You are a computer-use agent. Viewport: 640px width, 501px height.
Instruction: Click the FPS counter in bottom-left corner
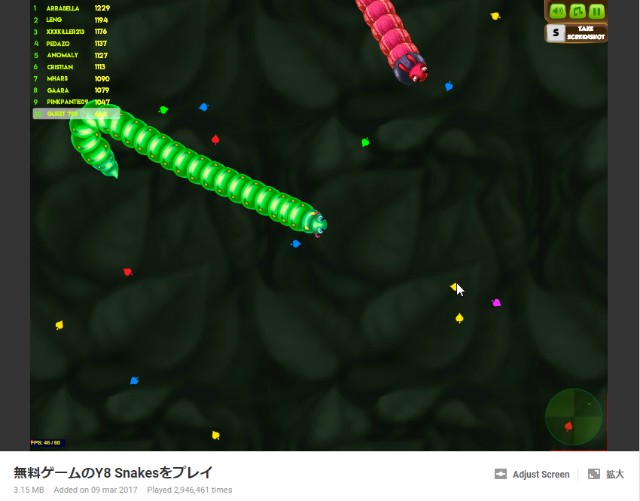(x=45, y=442)
